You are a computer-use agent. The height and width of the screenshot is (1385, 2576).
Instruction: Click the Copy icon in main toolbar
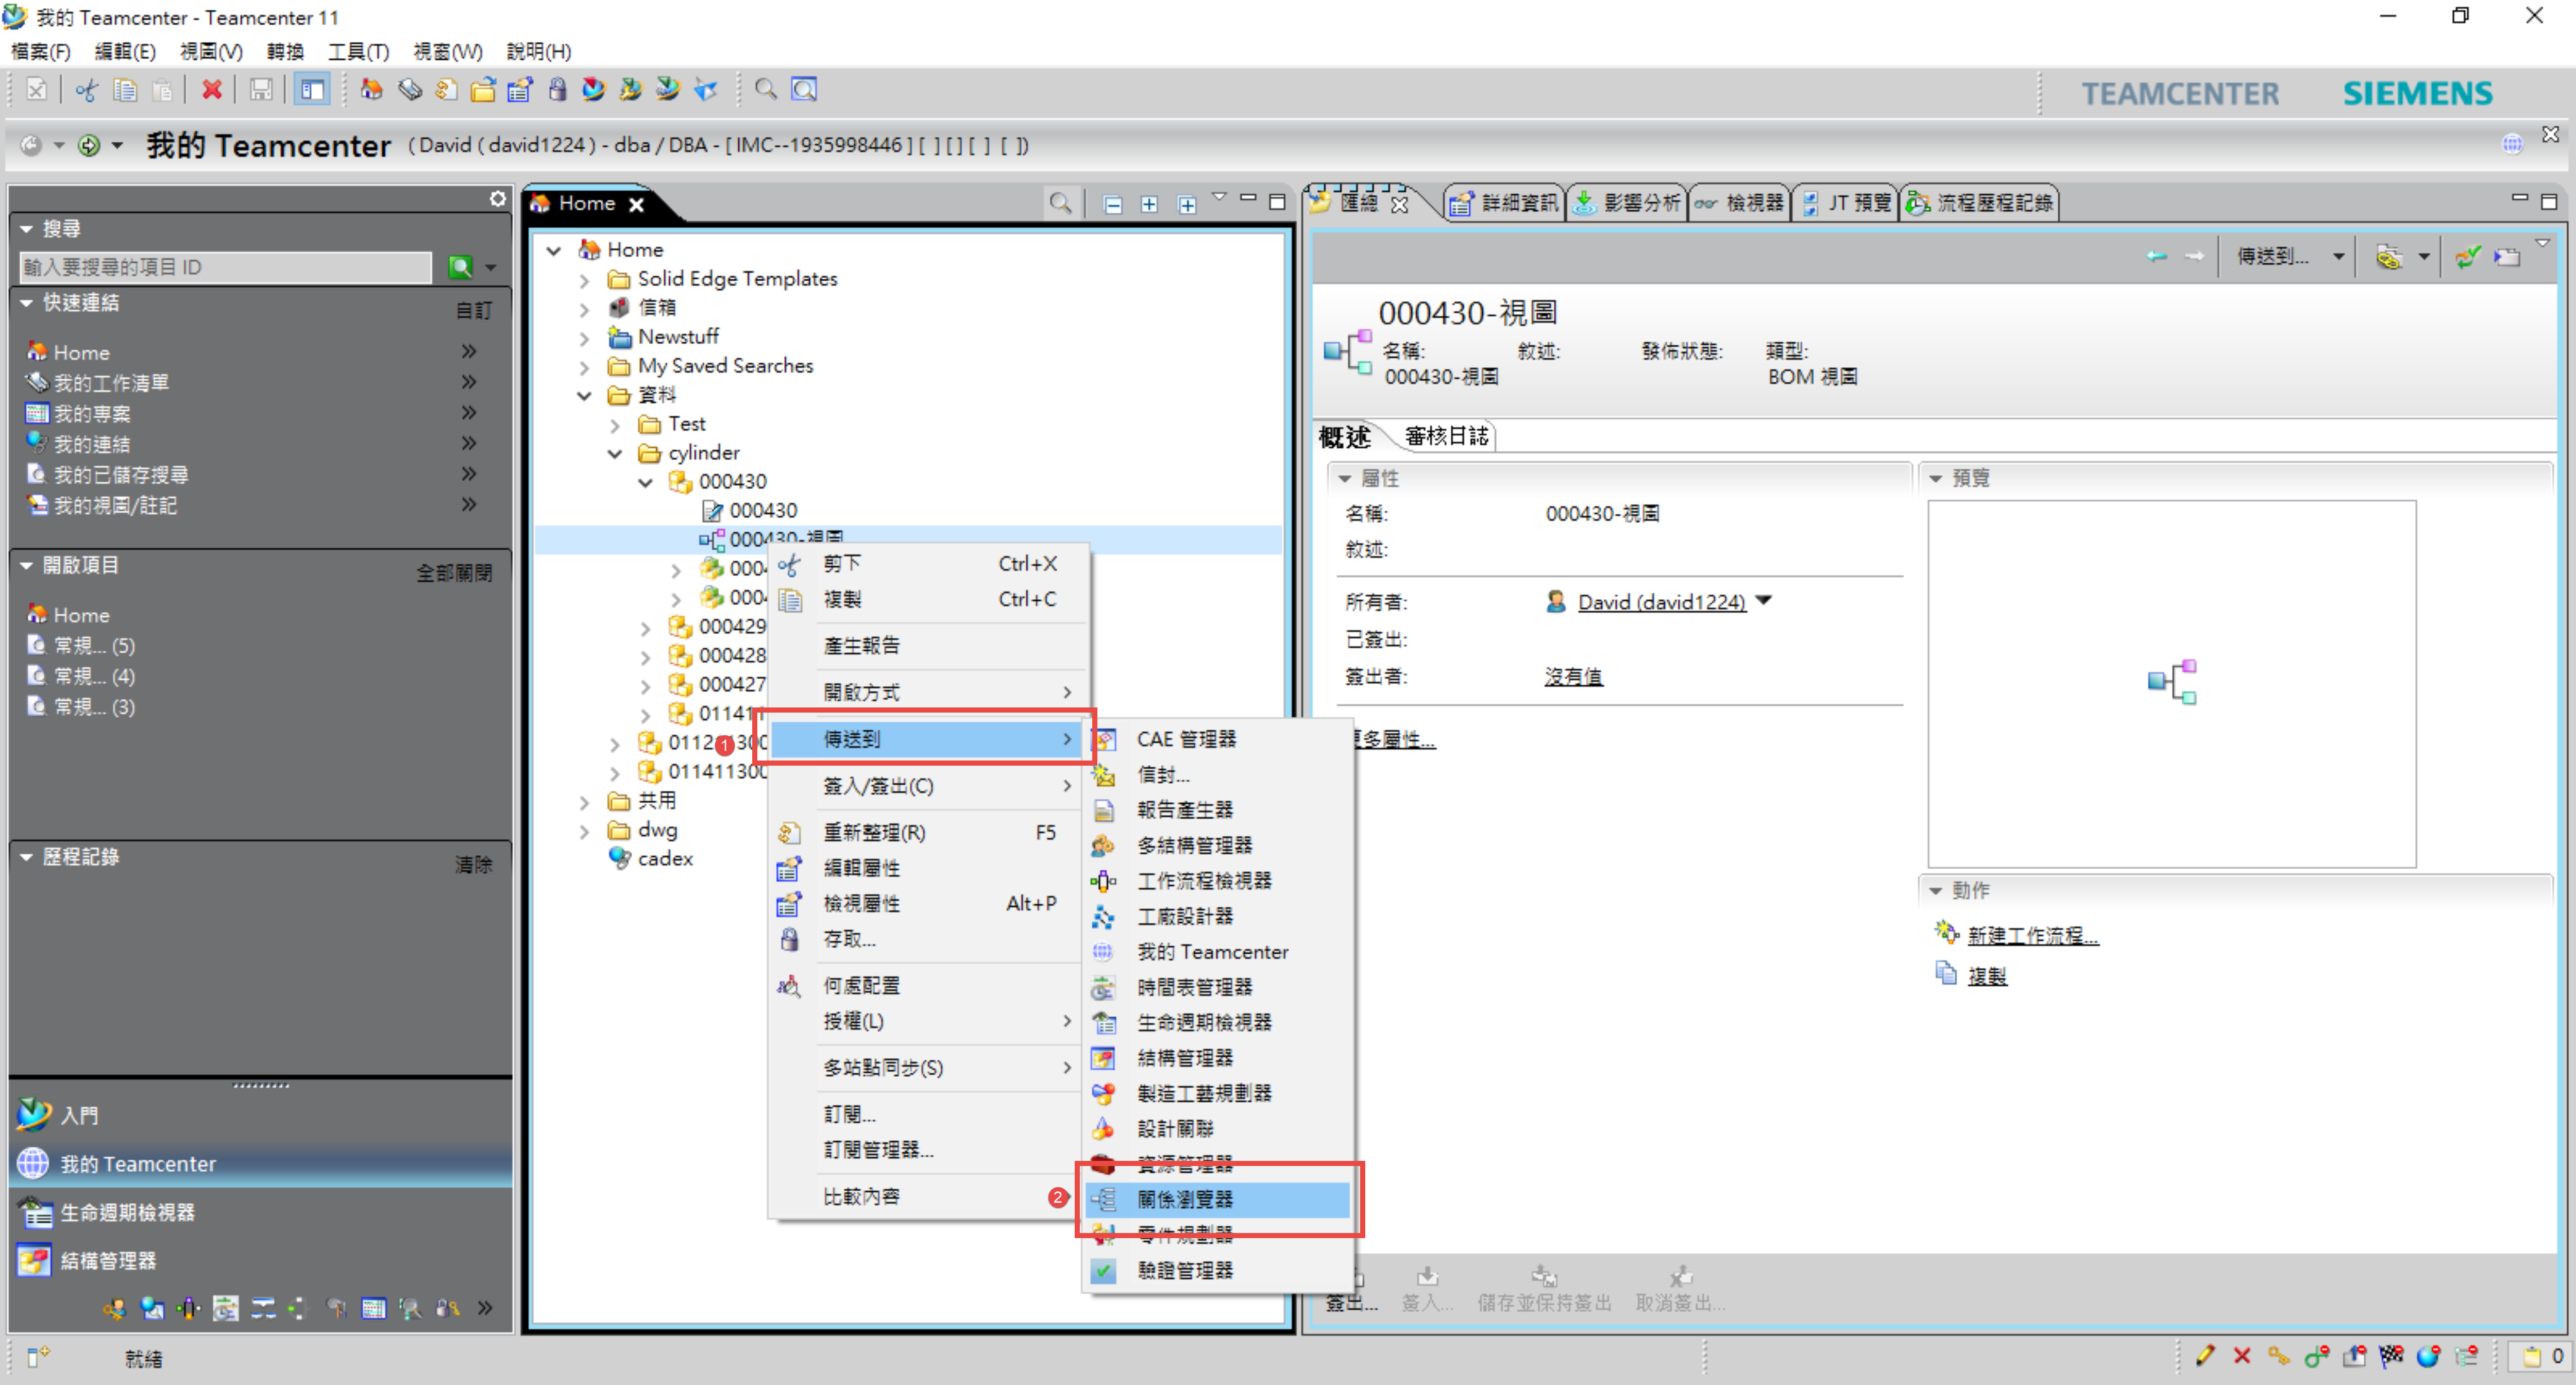pos(125,91)
